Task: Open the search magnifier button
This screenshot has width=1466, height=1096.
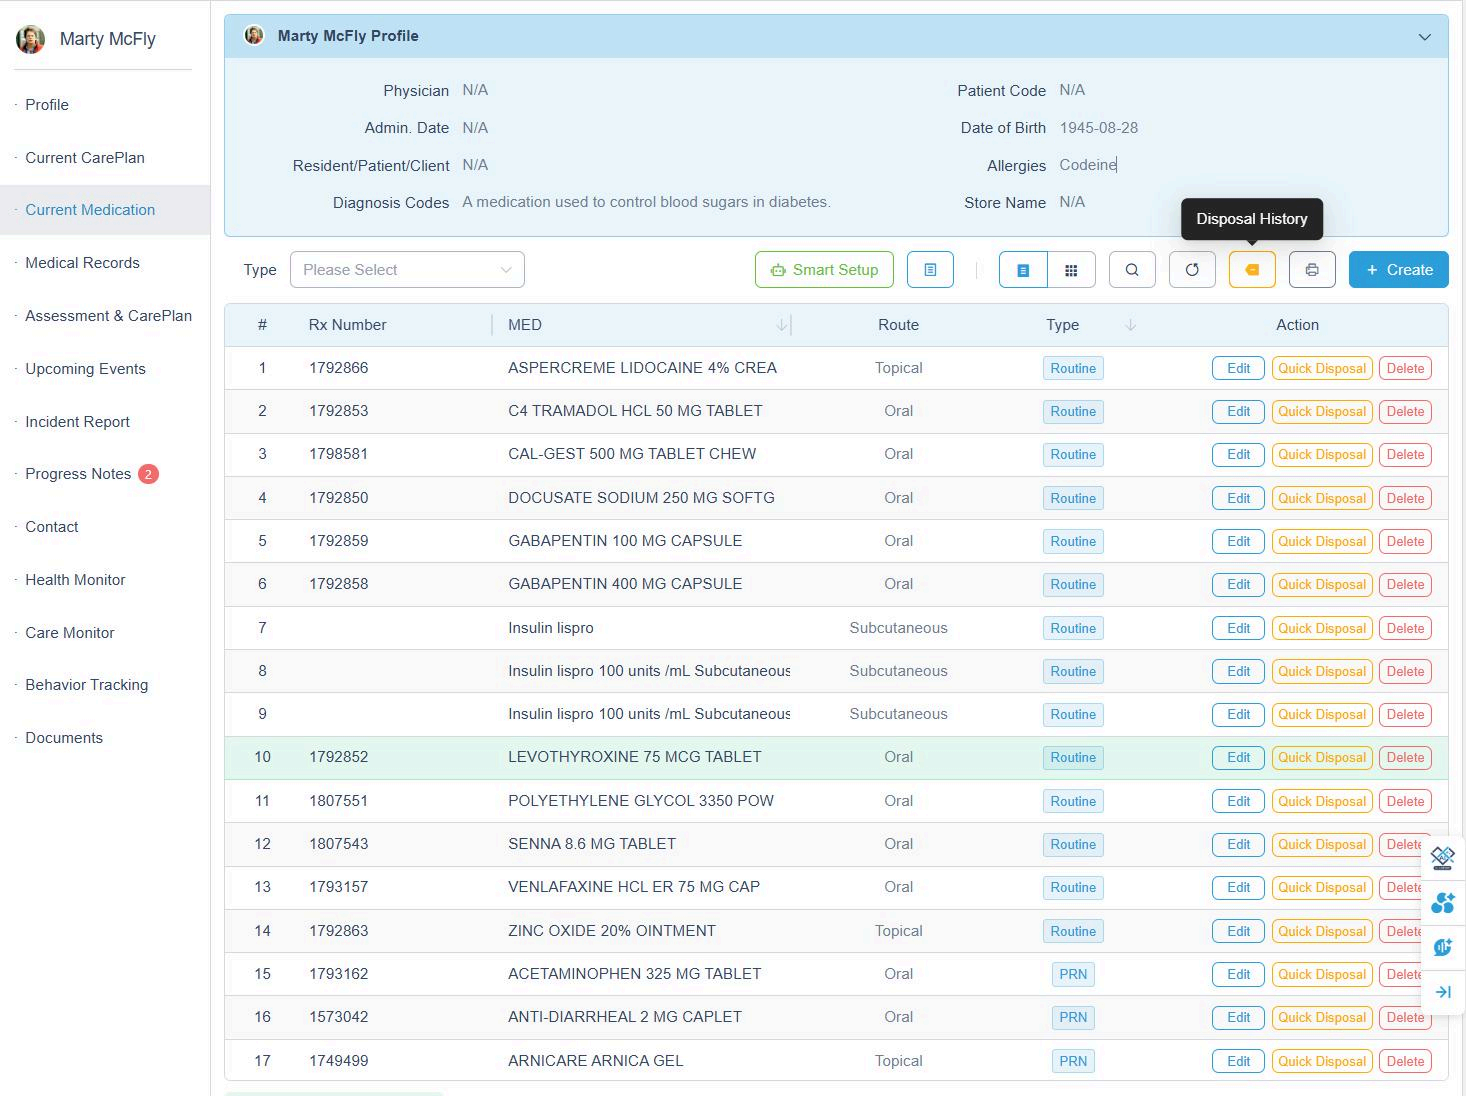Action: [x=1132, y=270]
